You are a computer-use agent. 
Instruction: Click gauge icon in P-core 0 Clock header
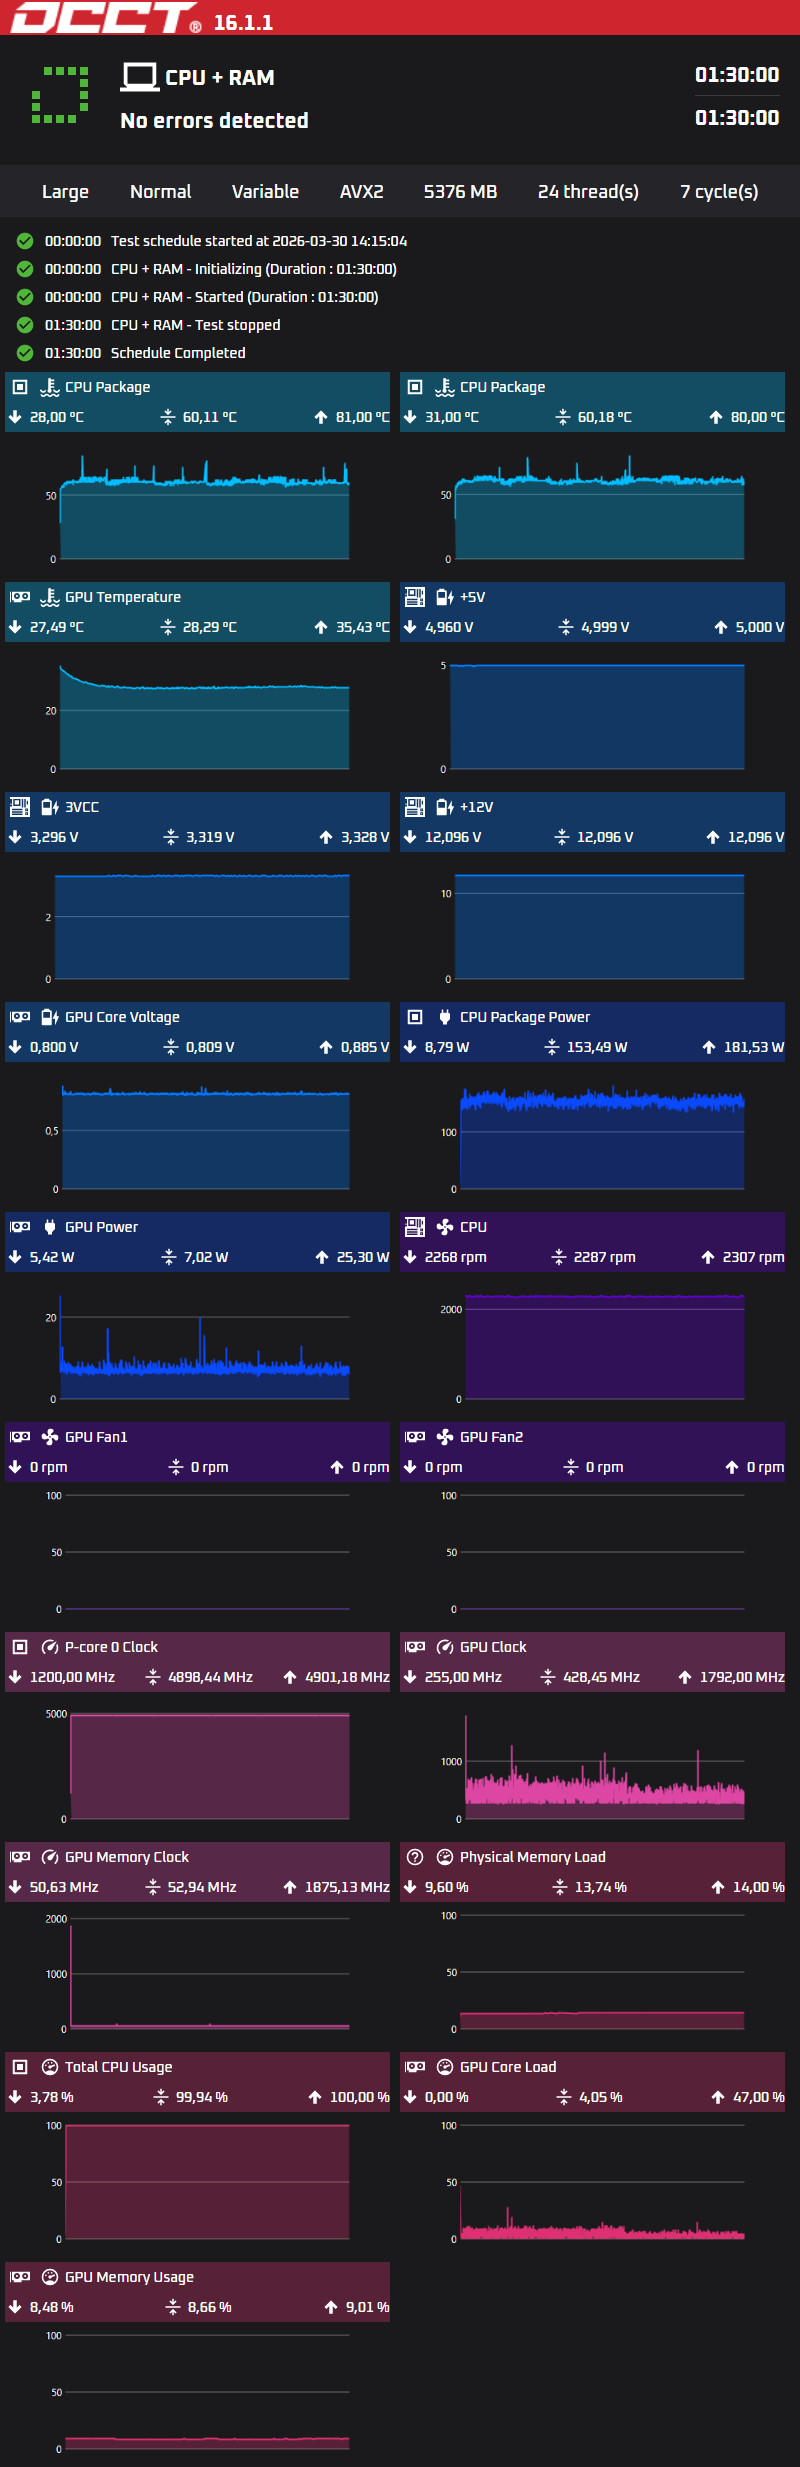(x=50, y=1647)
